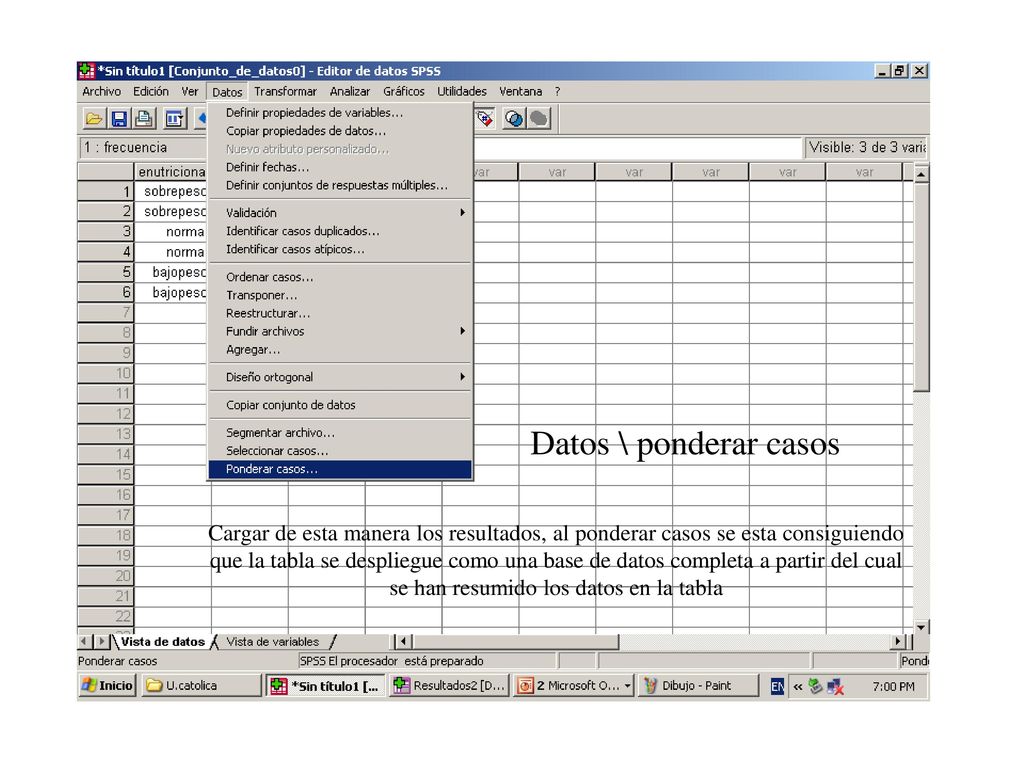
Task: Open the Archivo menu
Action: click(x=101, y=91)
